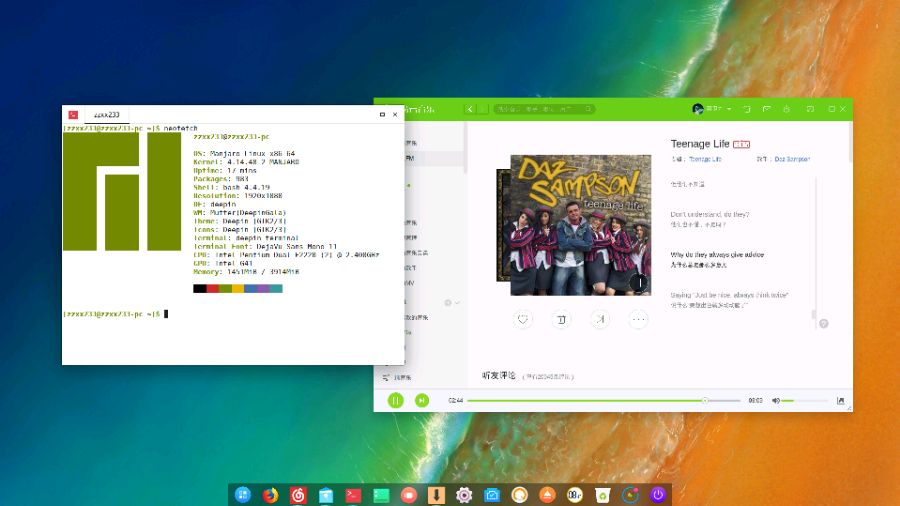This screenshot has height=506, width=900.
Task: Skip to the next track
Action: (422, 400)
